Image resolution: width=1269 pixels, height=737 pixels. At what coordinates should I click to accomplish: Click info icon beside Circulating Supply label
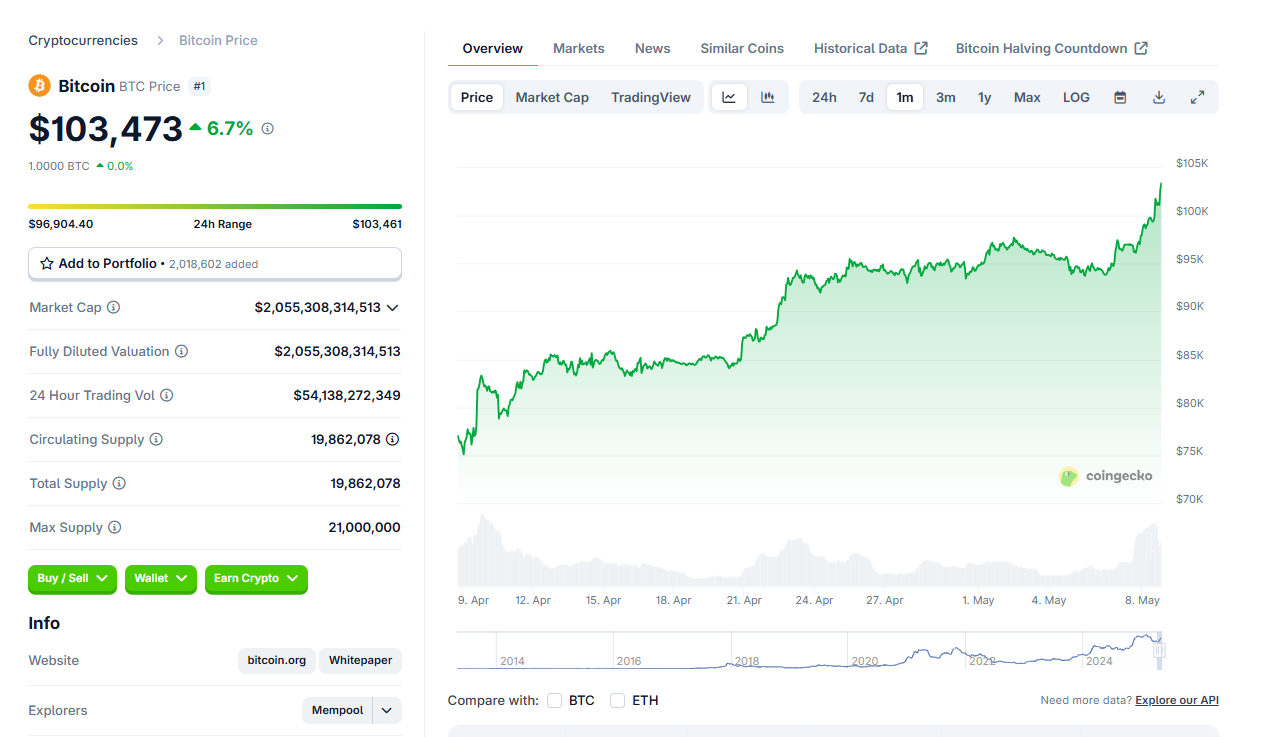tap(156, 439)
